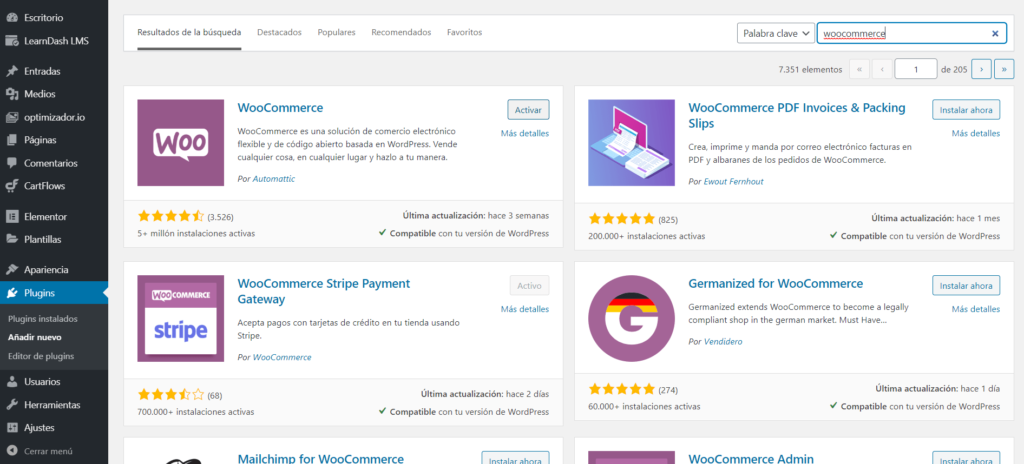This screenshot has height=464, width=1024.
Task: Click the CartFlows sidebar icon
Action: tap(11, 186)
